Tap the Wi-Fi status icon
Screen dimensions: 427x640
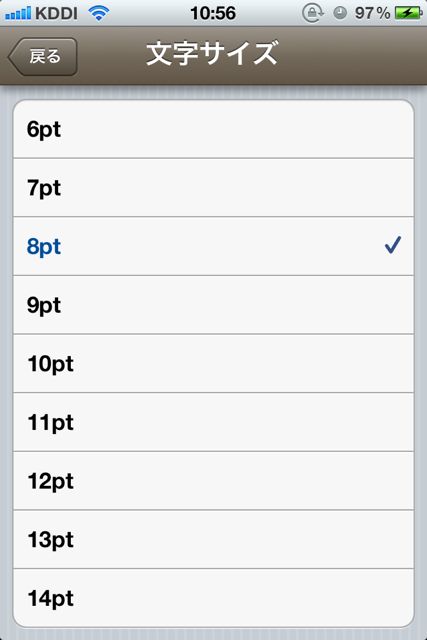click(x=99, y=13)
